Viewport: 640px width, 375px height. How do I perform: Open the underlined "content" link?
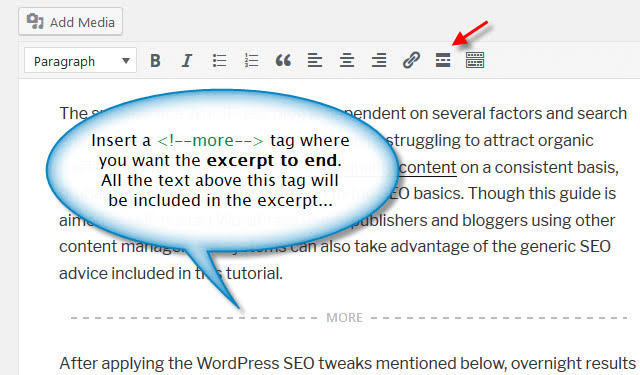pos(427,167)
